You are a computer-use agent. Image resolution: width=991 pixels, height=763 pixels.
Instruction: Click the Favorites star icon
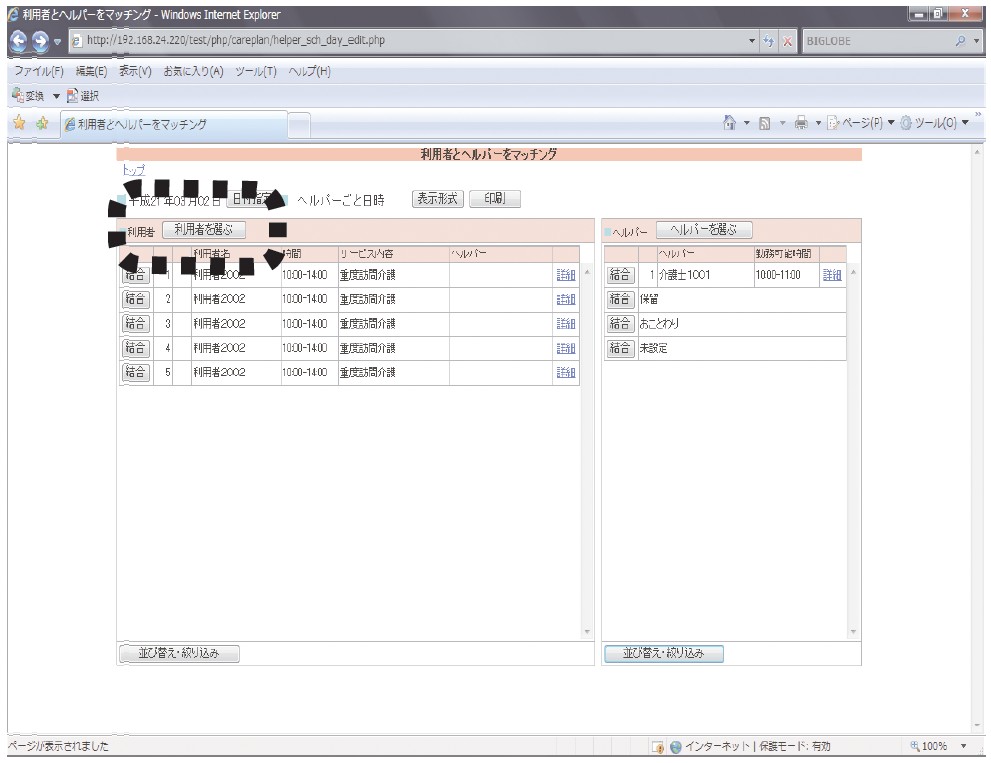(x=20, y=123)
